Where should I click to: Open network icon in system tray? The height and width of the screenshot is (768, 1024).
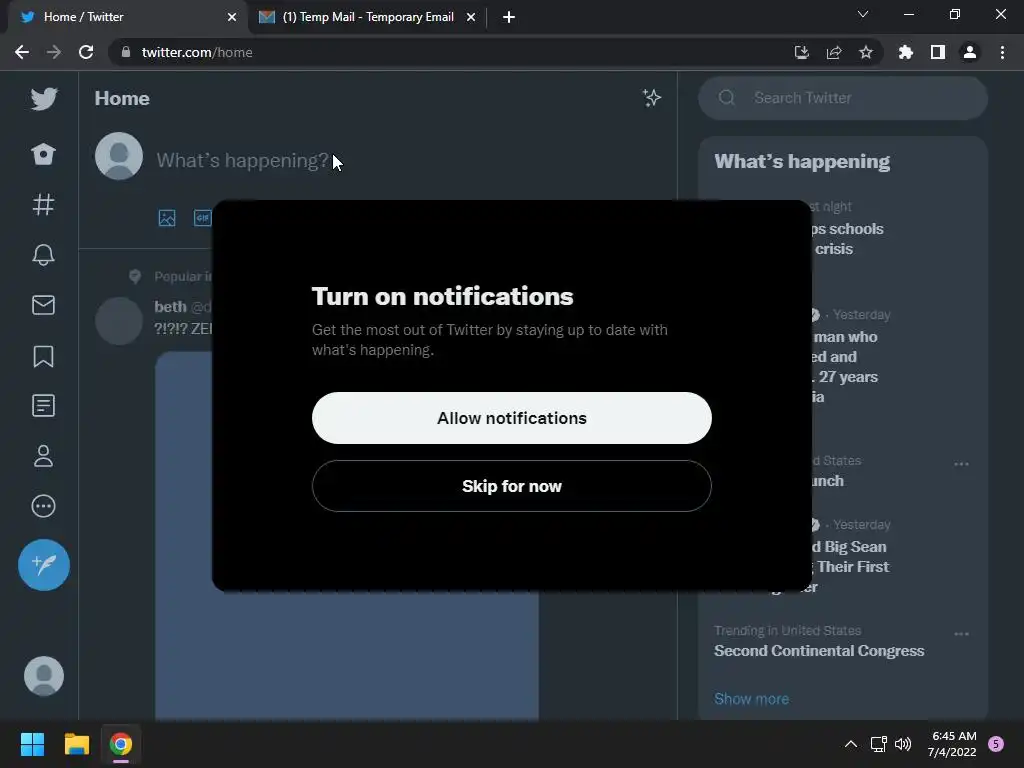pyautogui.click(x=878, y=744)
